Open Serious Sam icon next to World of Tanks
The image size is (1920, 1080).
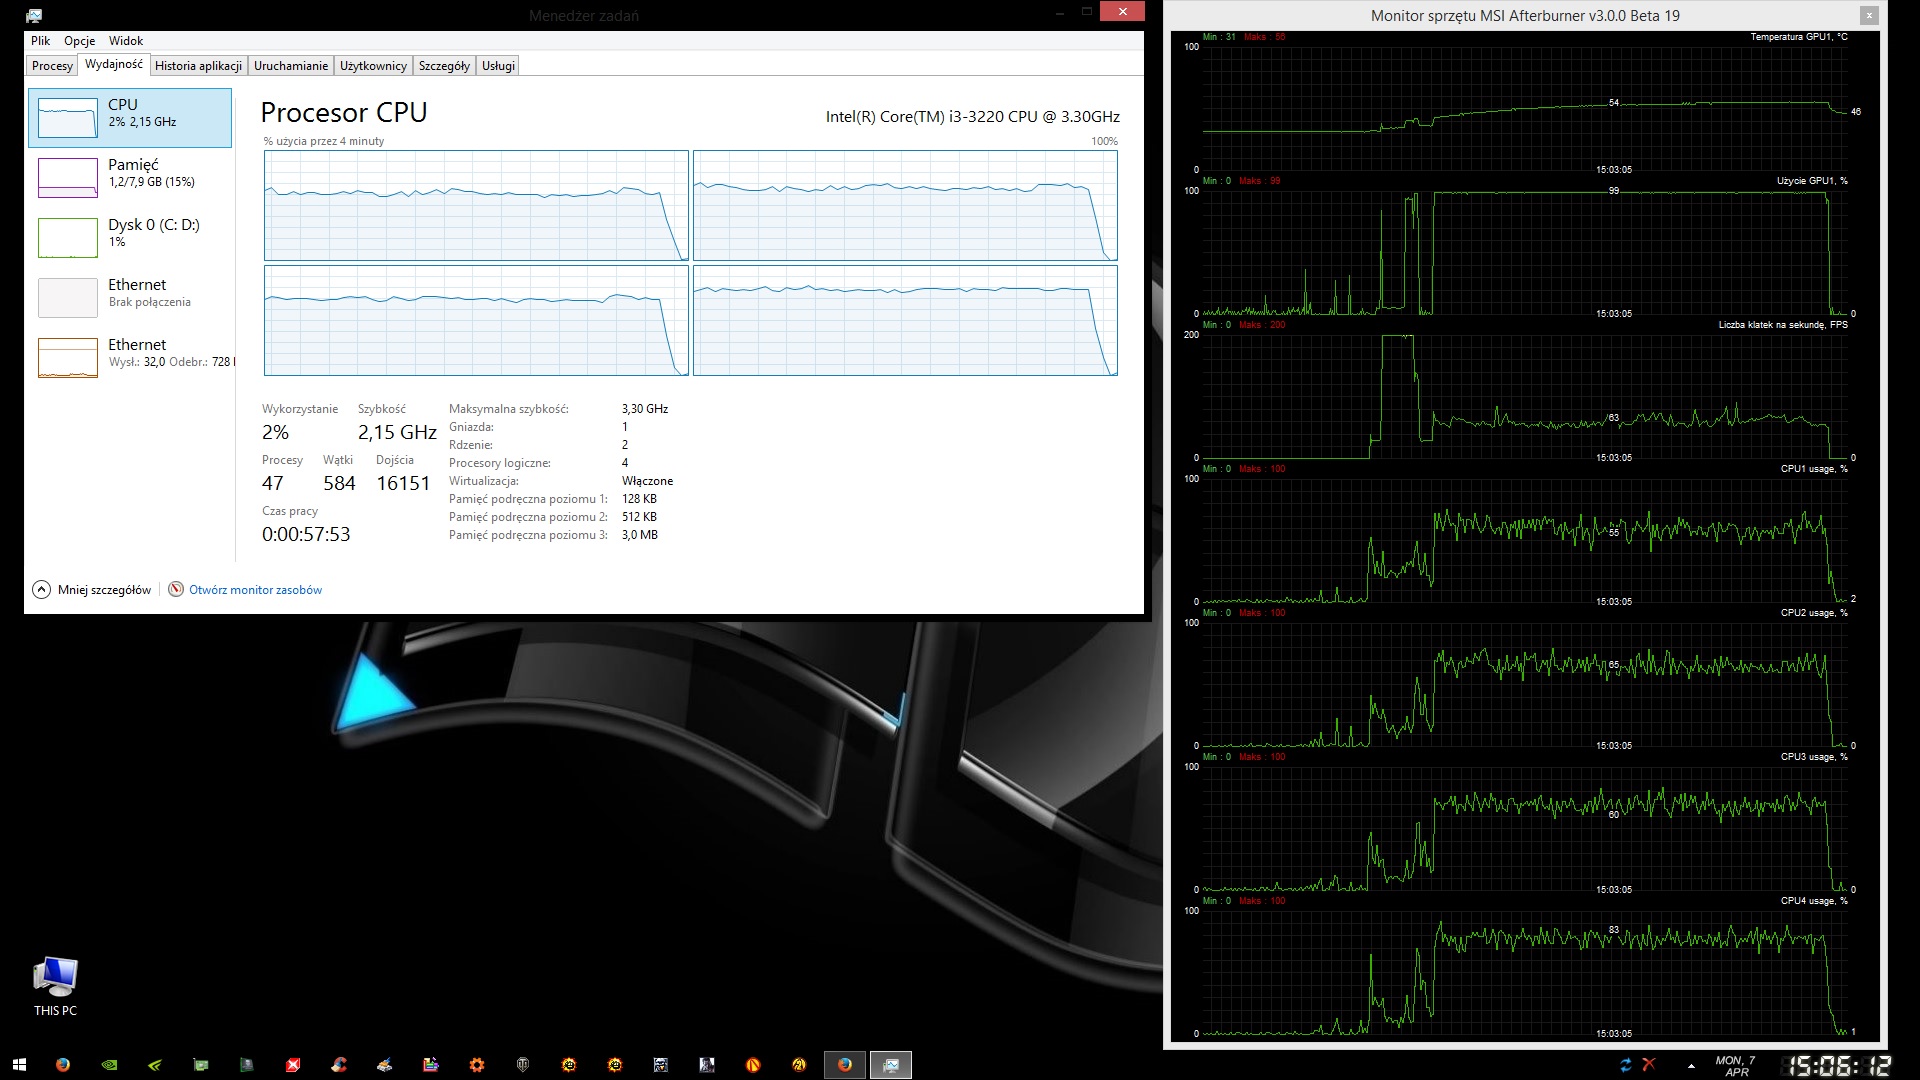569,1065
